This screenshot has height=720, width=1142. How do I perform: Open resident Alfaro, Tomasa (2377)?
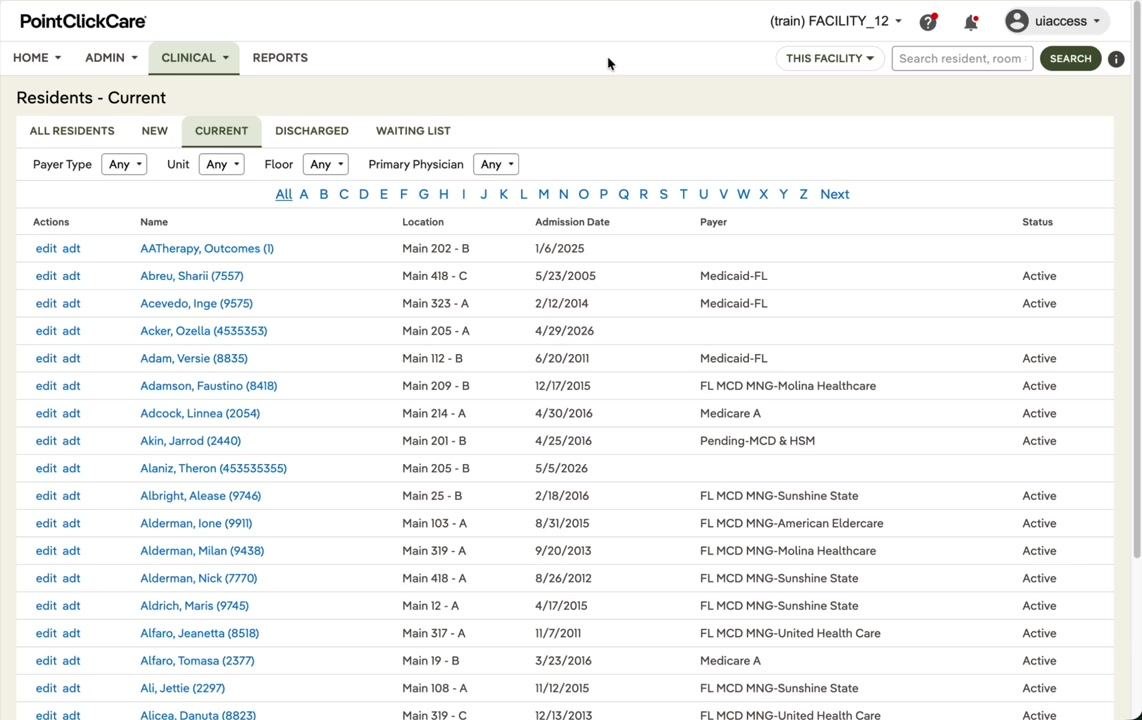coord(197,661)
